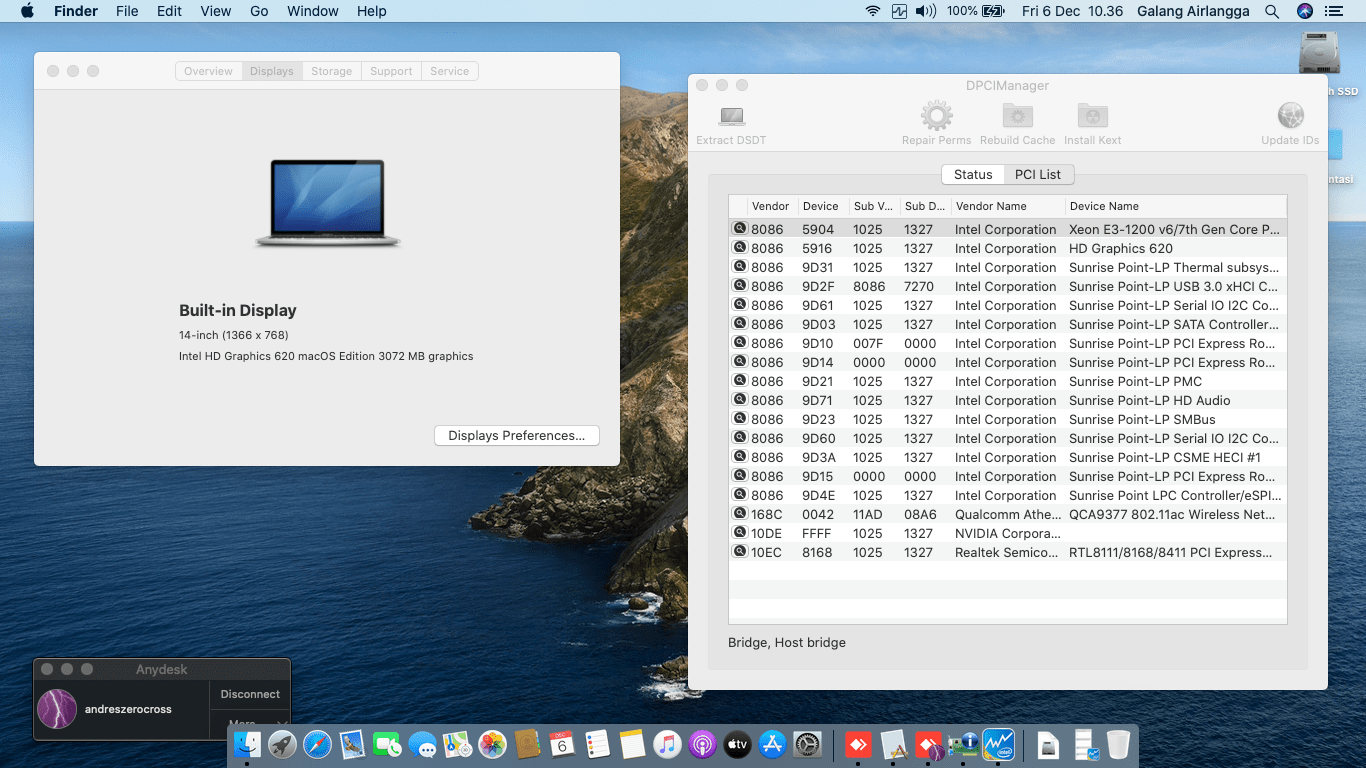The width and height of the screenshot is (1366, 768).
Task: Click Disconnect in the Anydesk window
Action: 250,694
